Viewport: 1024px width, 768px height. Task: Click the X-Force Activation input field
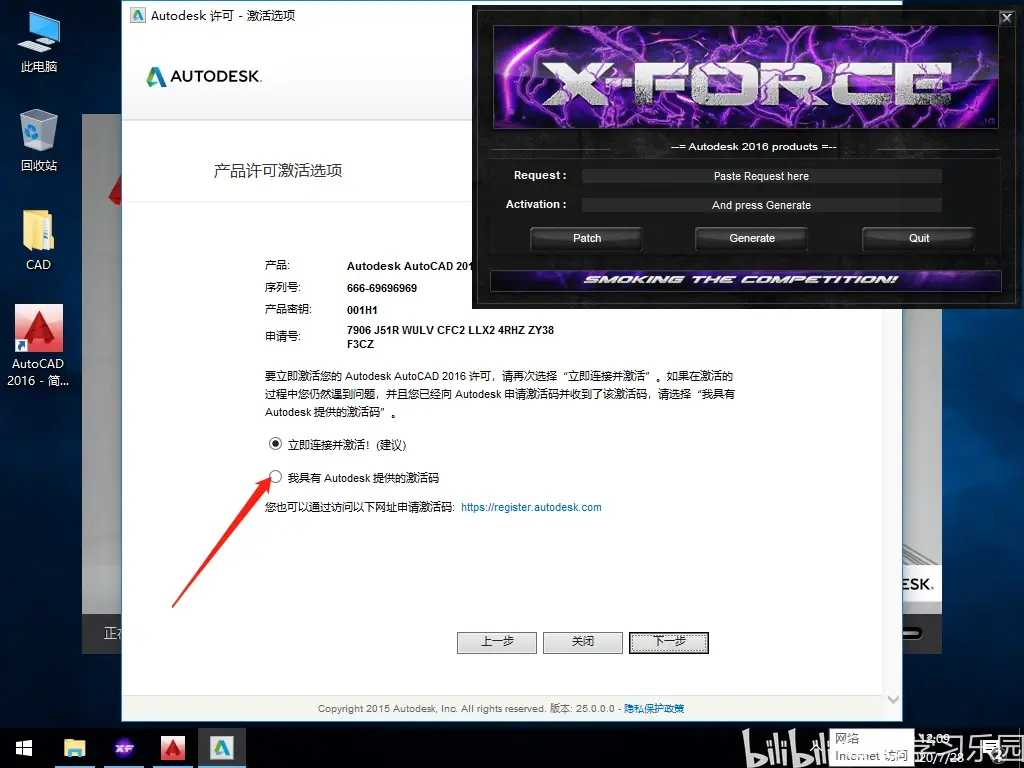(x=761, y=205)
